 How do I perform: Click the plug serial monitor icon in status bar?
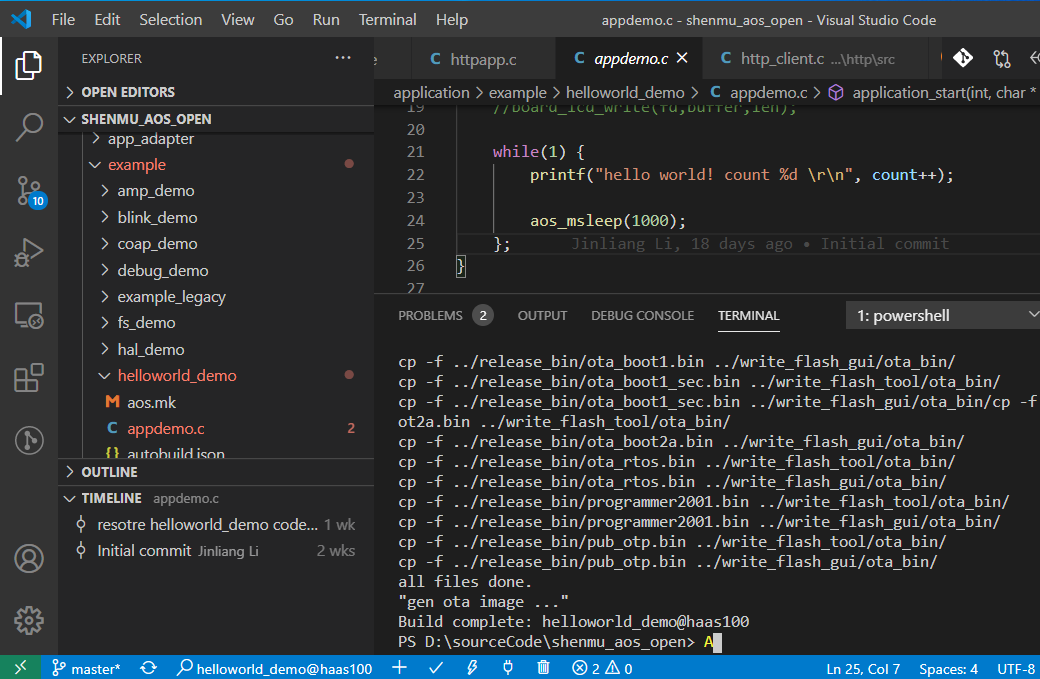coord(507,668)
